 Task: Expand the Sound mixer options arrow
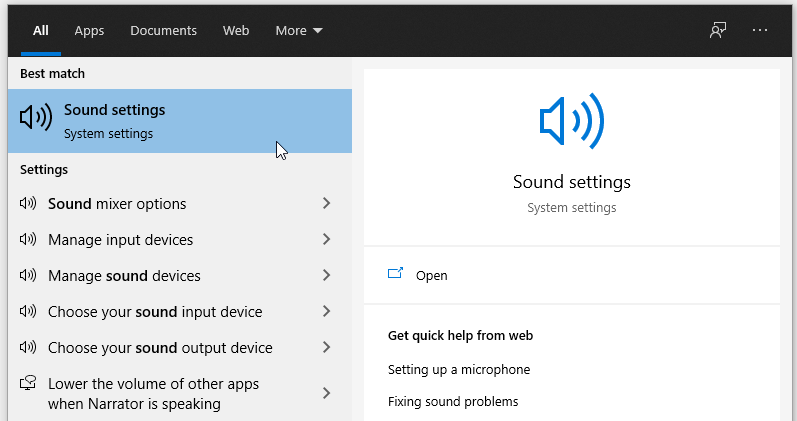coord(326,203)
